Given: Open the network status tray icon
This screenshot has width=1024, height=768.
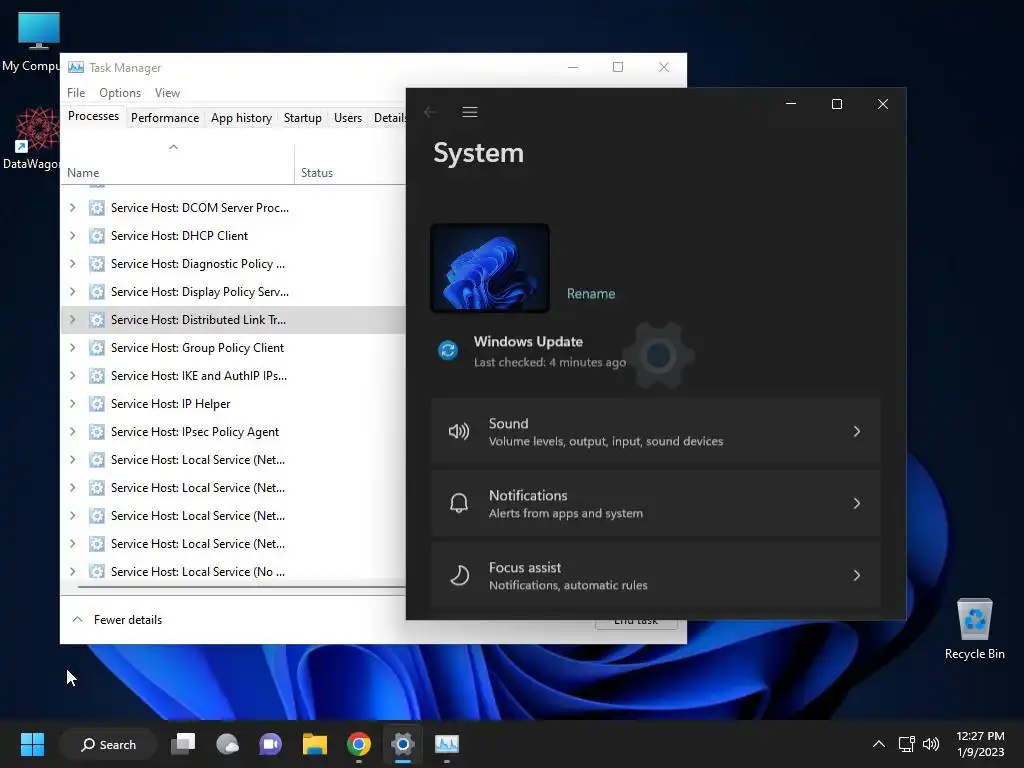Looking at the screenshot, I should (x=906, y=744).
